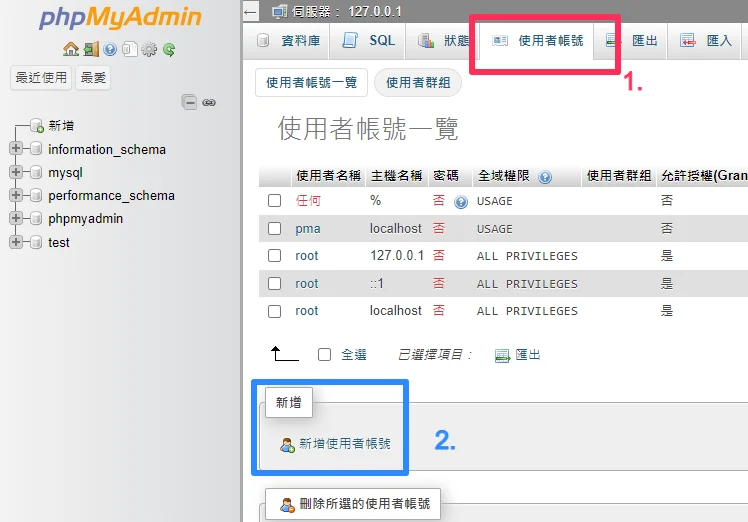Click the green reload navigation icon
Image resolution: width=748 pixels, height=522 pixels.
169,49
